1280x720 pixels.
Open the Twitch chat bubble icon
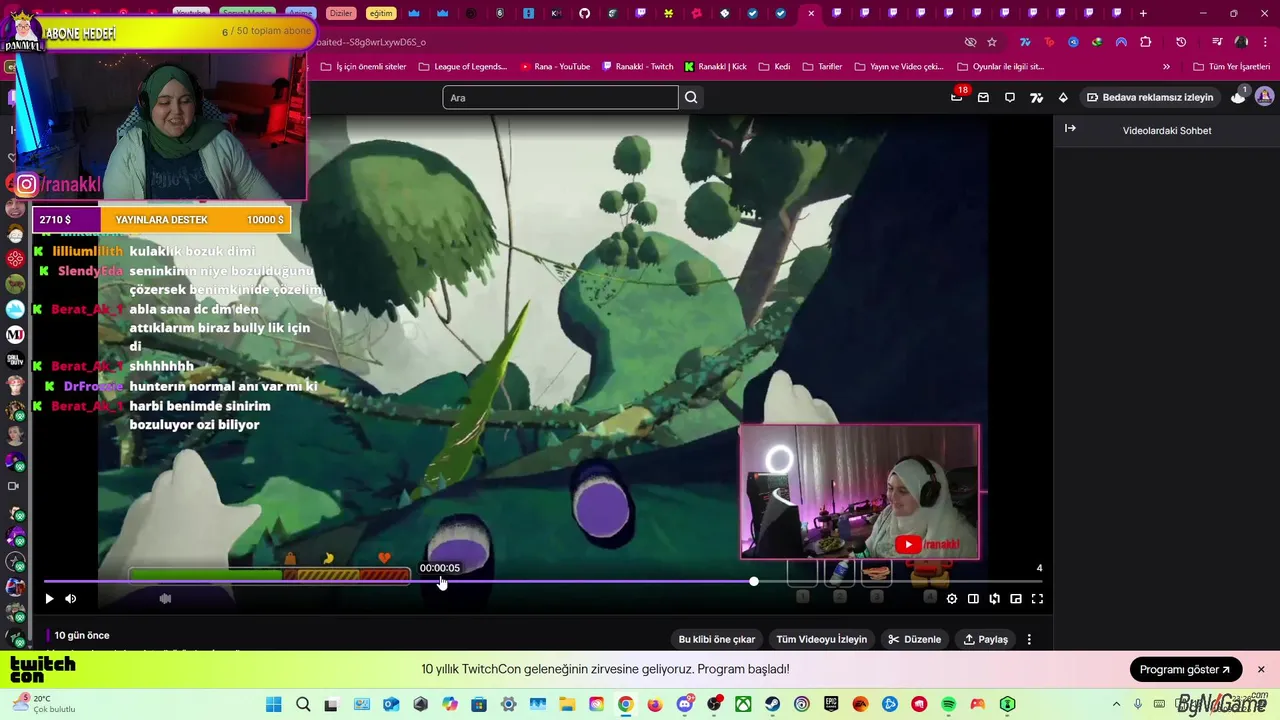point(1010,97)
